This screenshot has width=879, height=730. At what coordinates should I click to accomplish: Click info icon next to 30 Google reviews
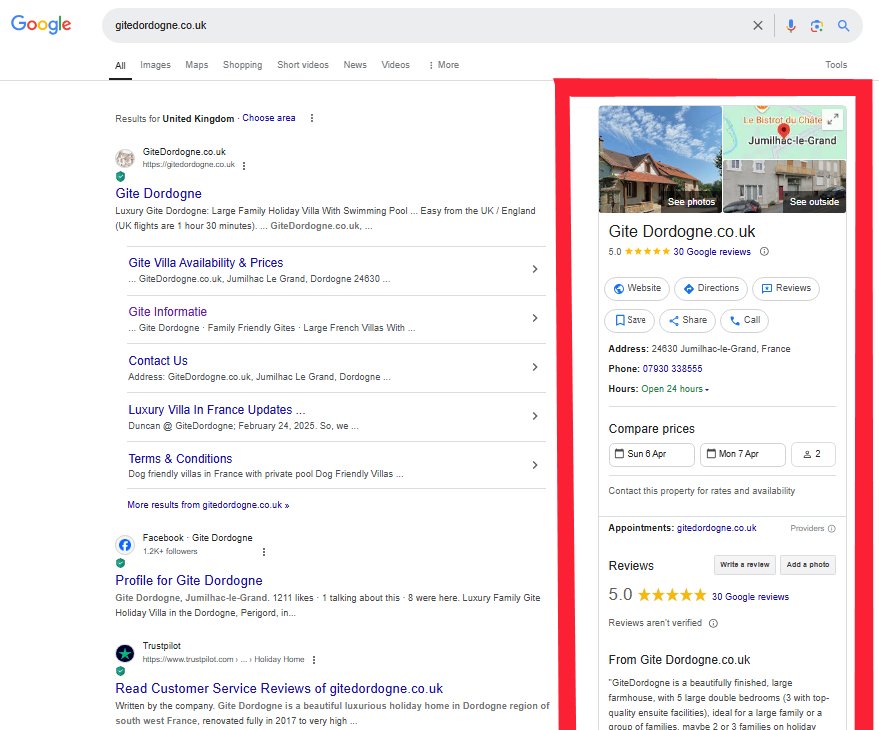click(x=764, y=252)
